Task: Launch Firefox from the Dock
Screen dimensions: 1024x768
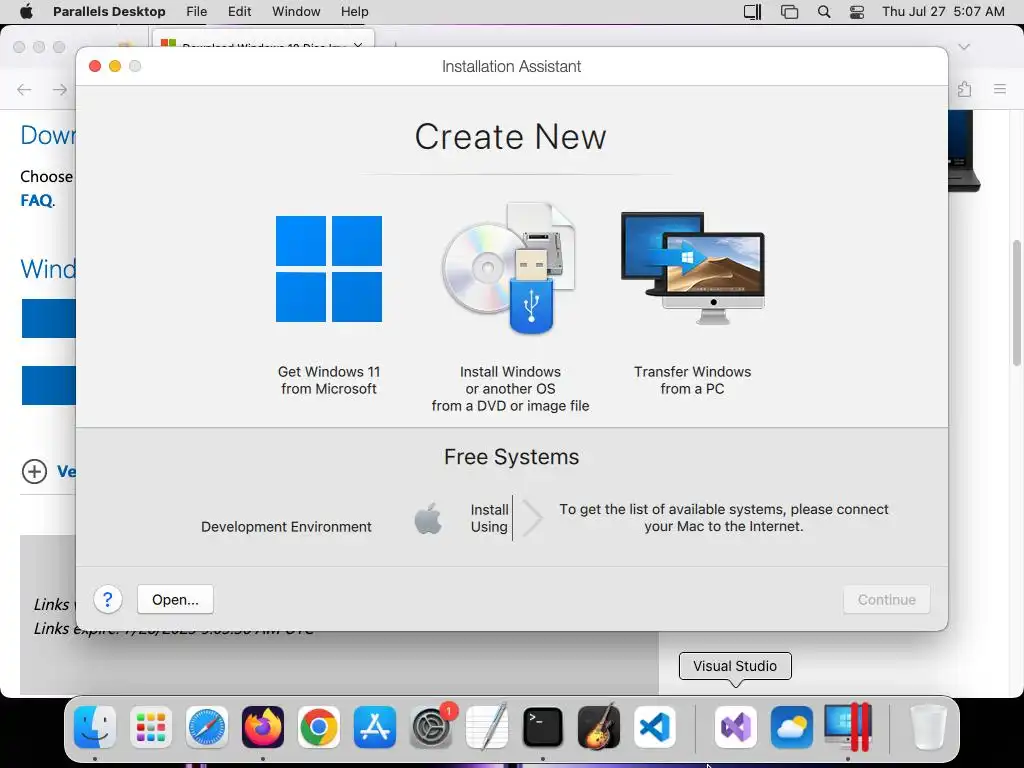Action: click(263, 727)
